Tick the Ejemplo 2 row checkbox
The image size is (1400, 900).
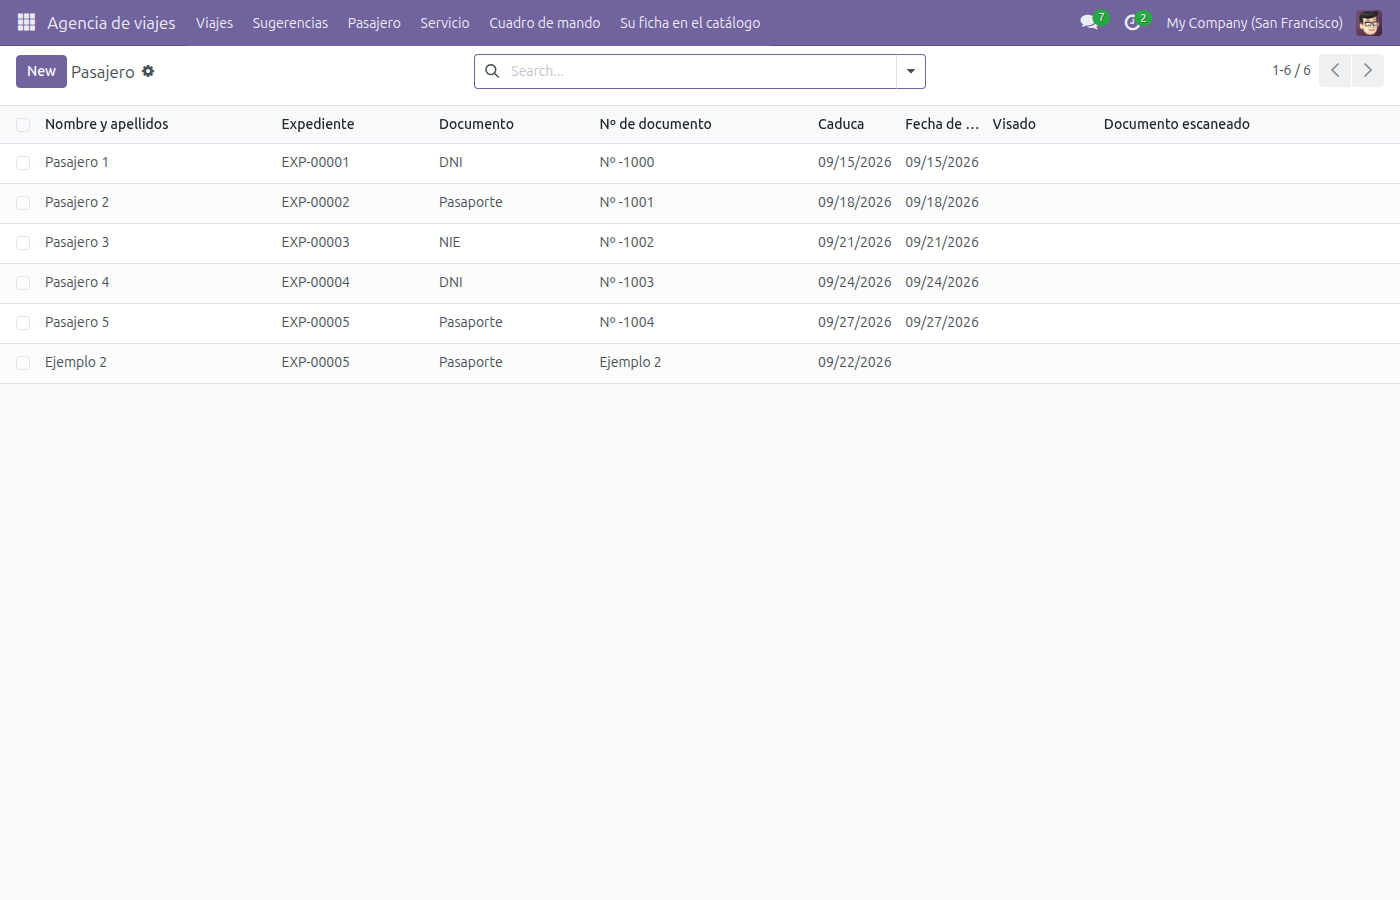[x=23, y=363]
